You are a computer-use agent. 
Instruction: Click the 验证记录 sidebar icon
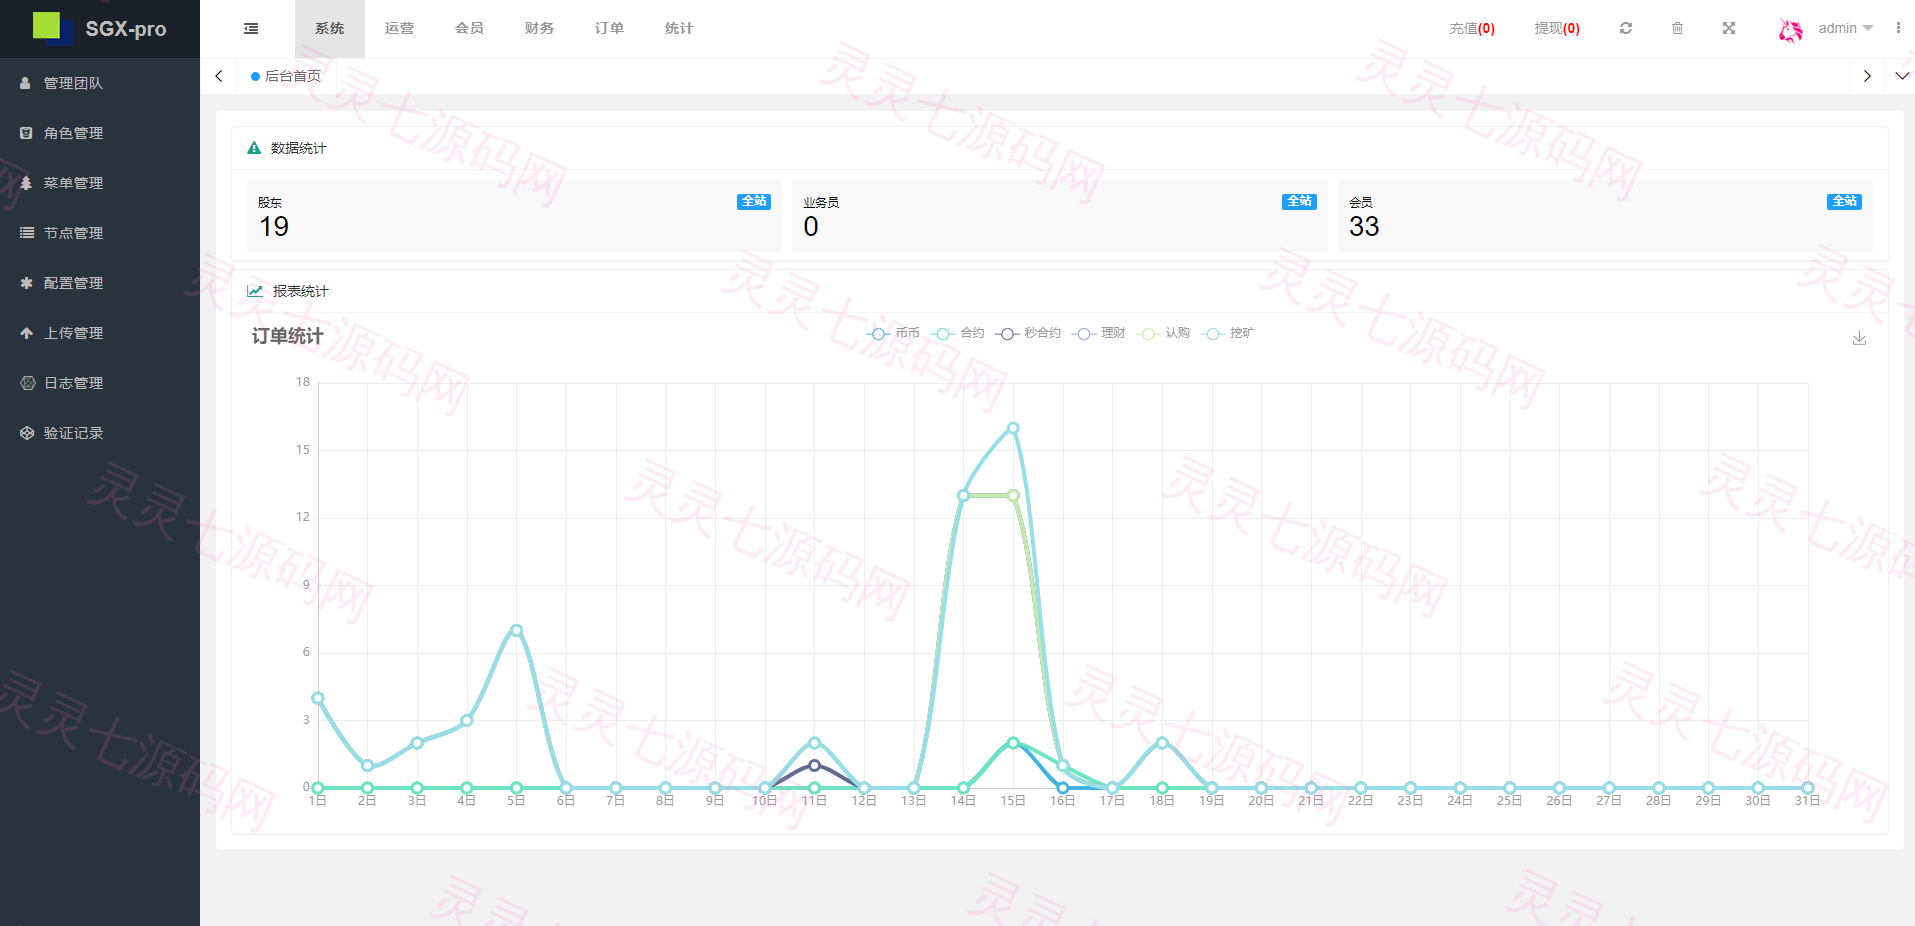click(x=27, y=433)
